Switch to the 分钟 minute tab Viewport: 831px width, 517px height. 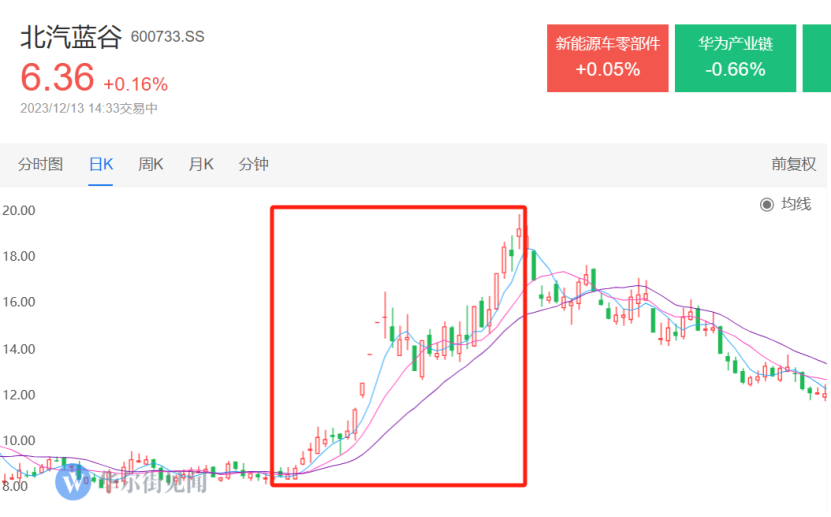(x=253, y=164)
